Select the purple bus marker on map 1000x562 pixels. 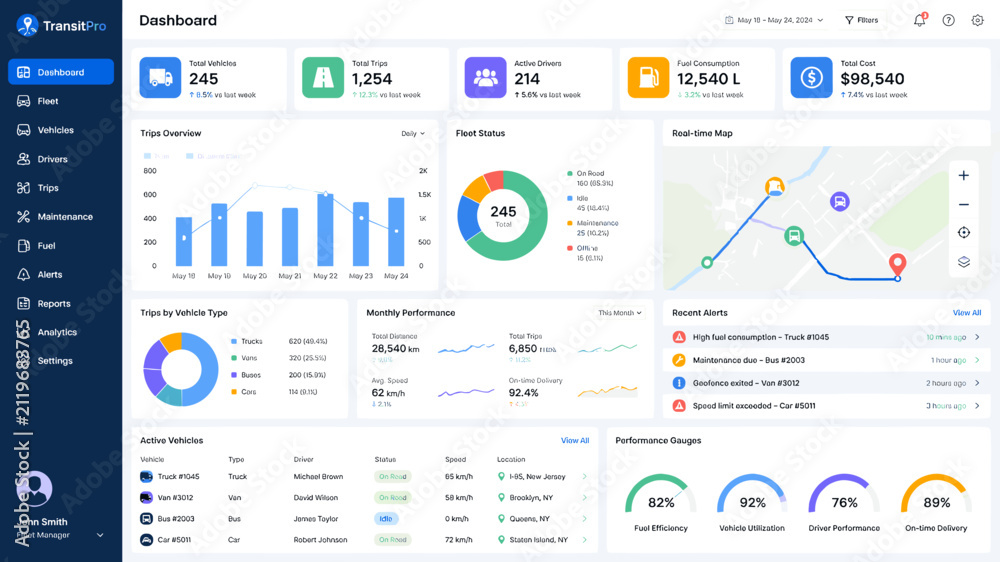(x=839, y=202)
